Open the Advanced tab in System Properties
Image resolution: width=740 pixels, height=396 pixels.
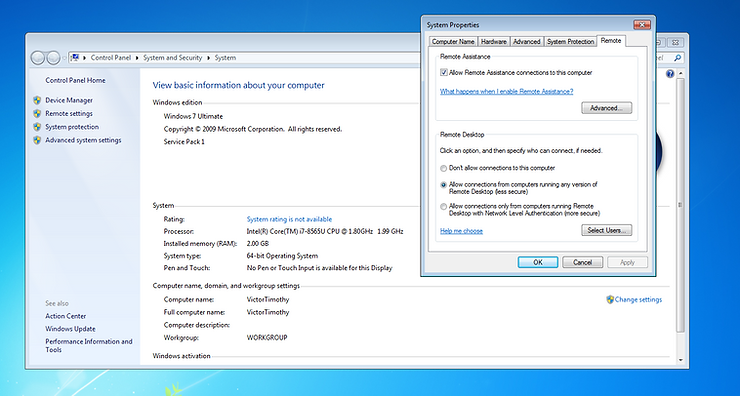tap(526, 42)
